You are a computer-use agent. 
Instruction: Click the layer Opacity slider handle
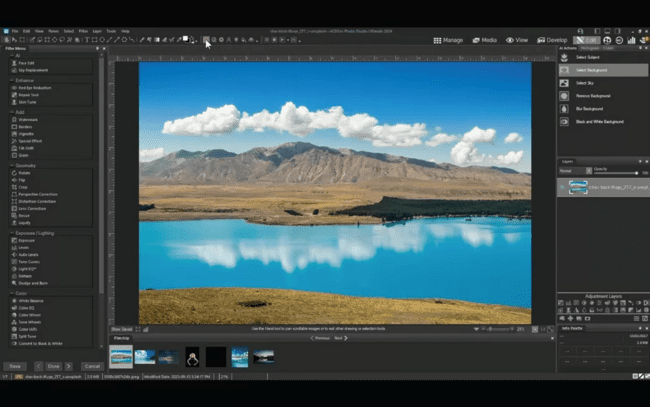point(636,173)
